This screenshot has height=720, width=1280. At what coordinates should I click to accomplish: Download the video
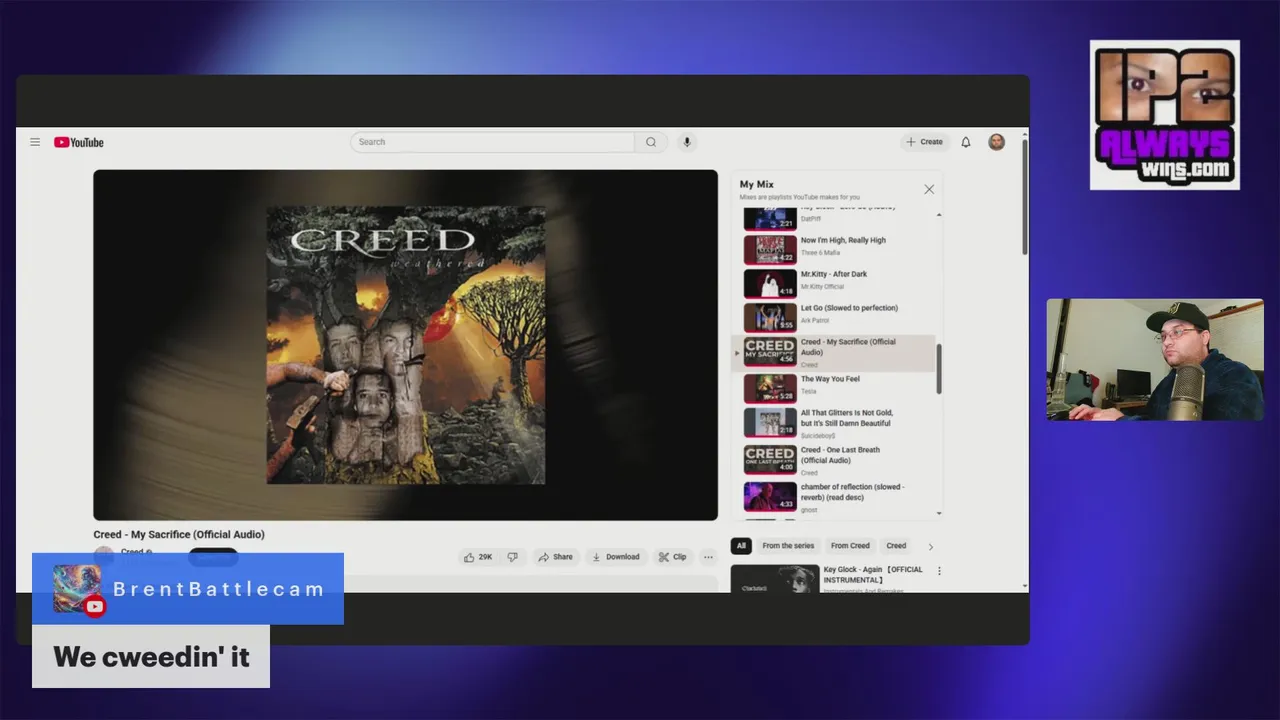[616, 557]
